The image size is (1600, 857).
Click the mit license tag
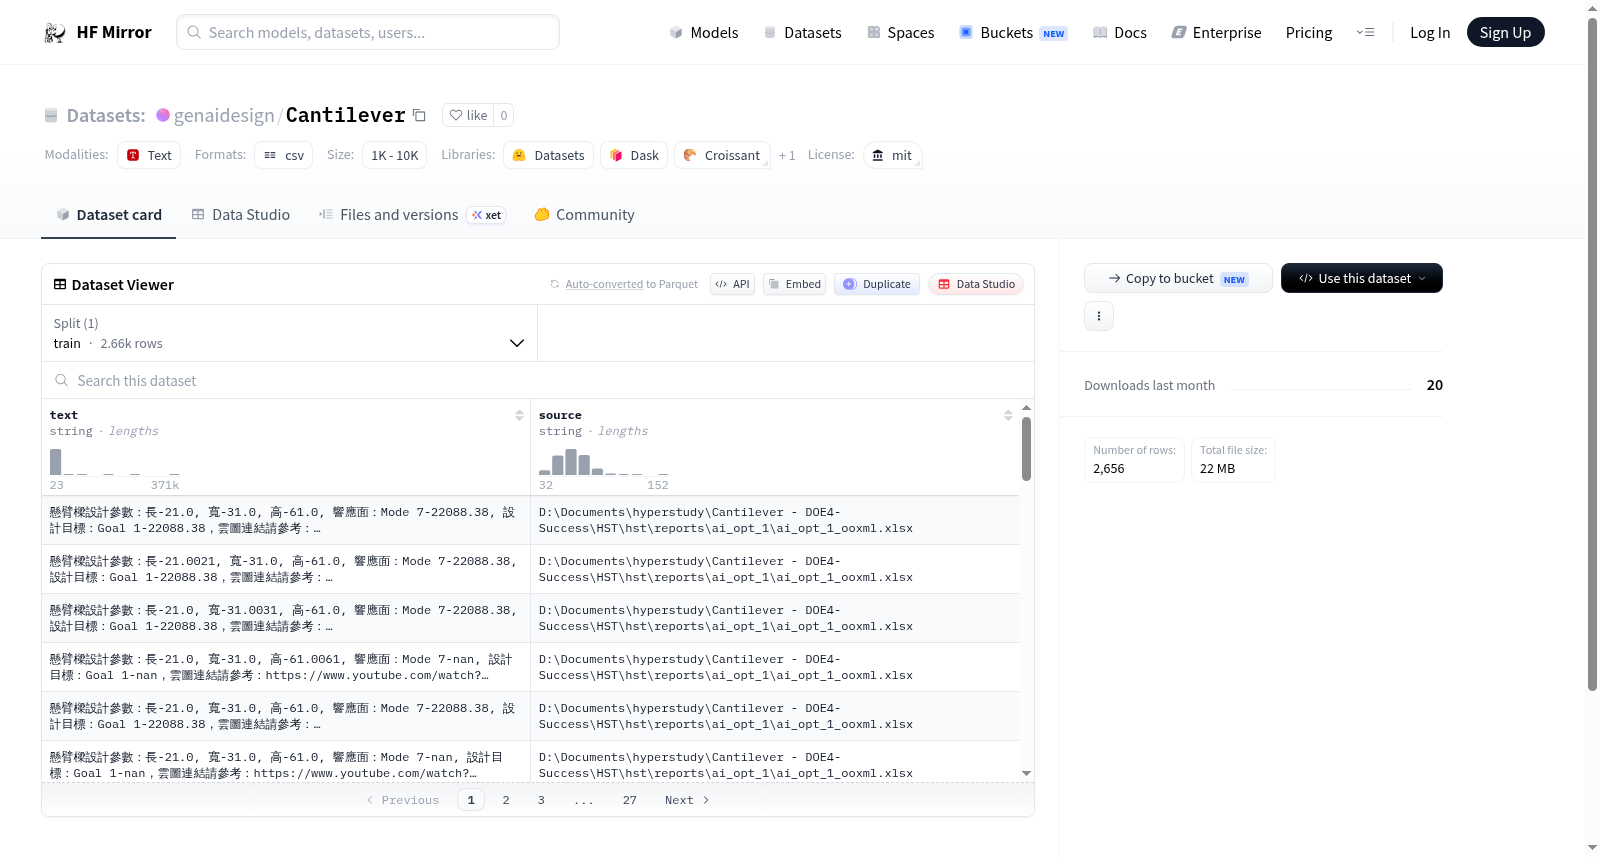pyautogui.click(x=892, y=155)
